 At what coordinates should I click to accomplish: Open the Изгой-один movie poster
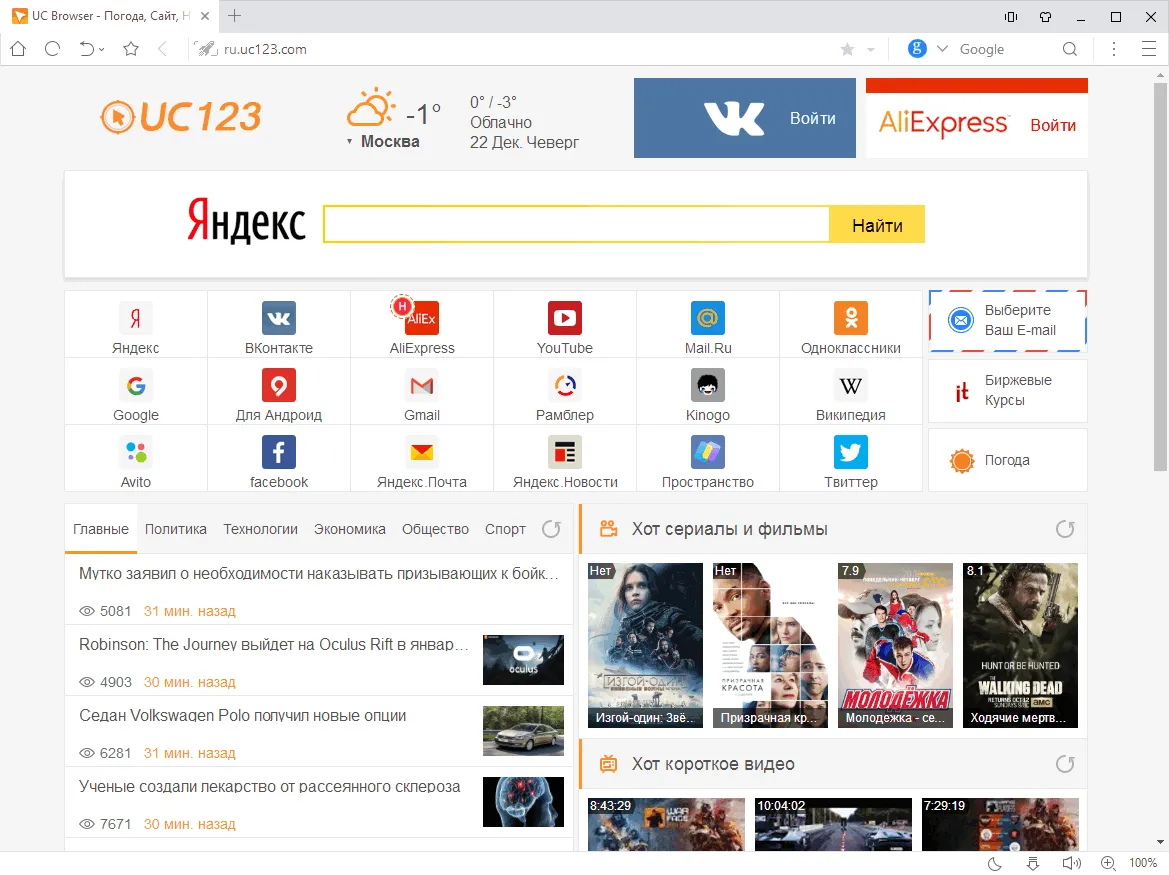pyautogui.click(x=646, y=645)
